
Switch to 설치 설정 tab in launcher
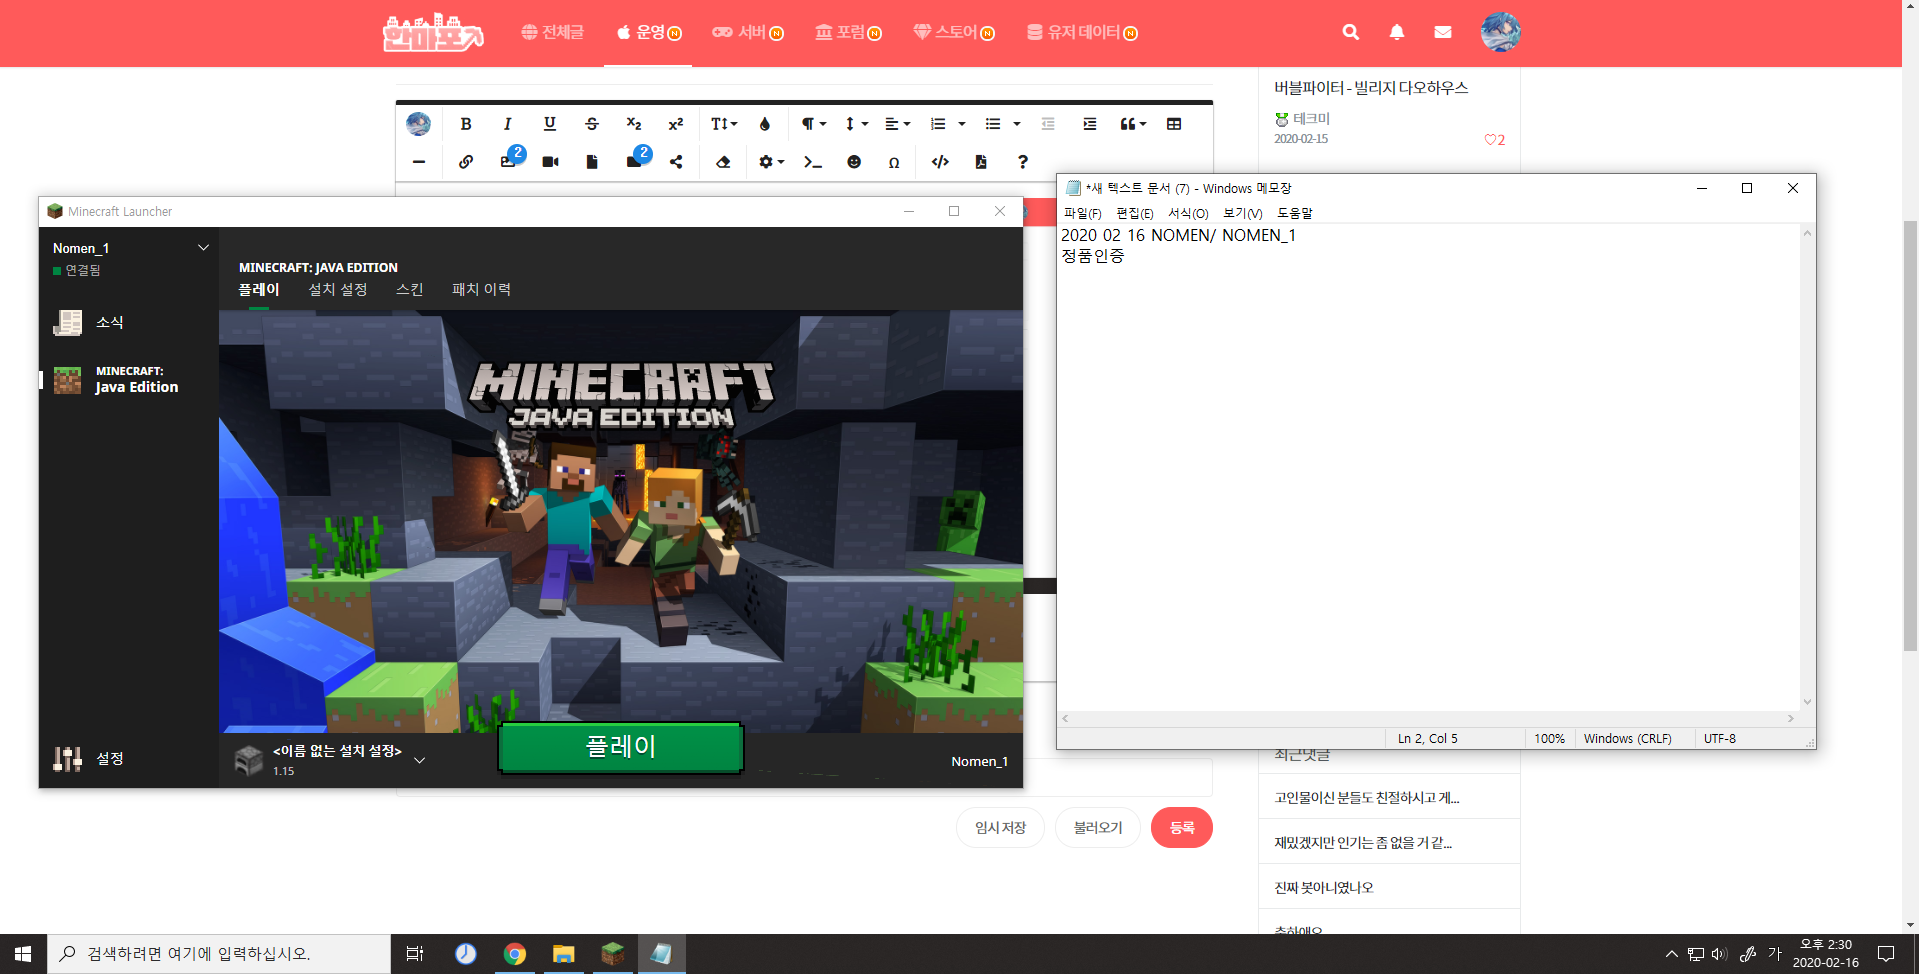click(338, 289)
